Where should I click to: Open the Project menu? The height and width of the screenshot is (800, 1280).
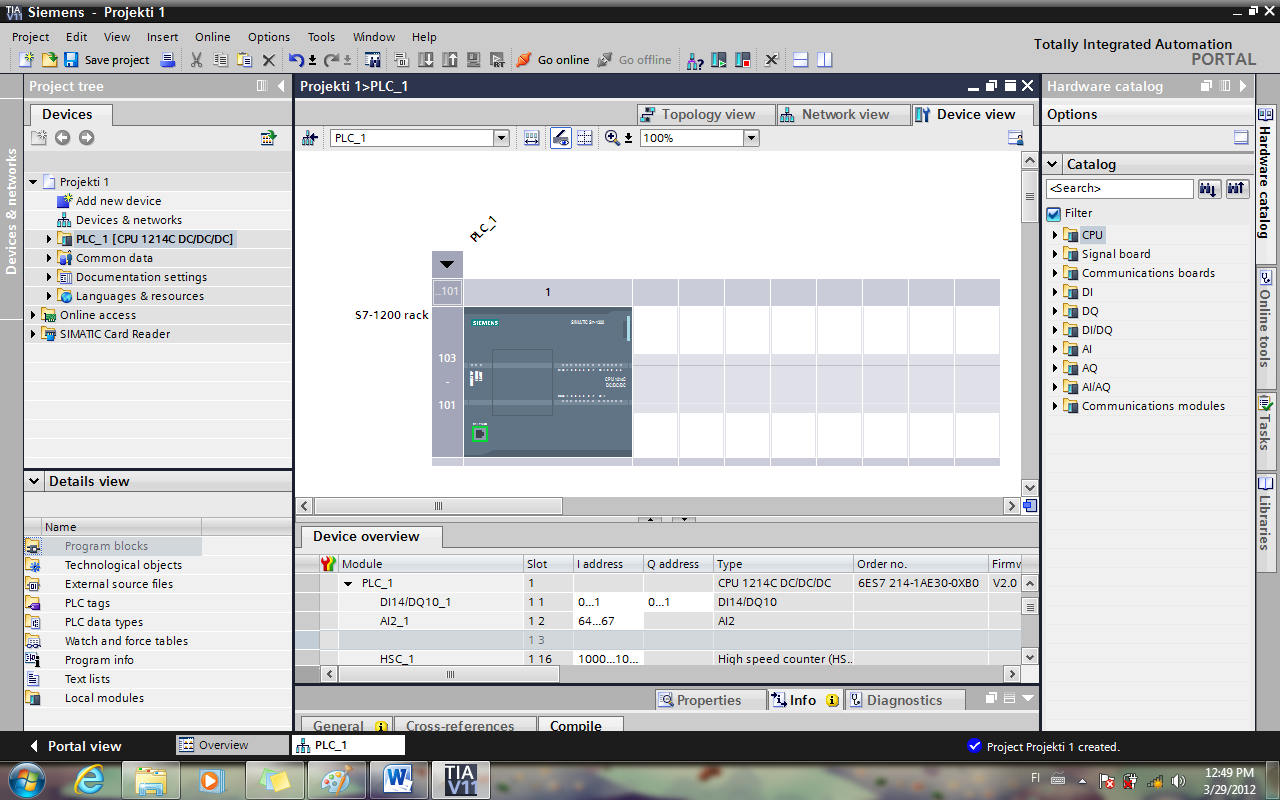coord(30,37)
